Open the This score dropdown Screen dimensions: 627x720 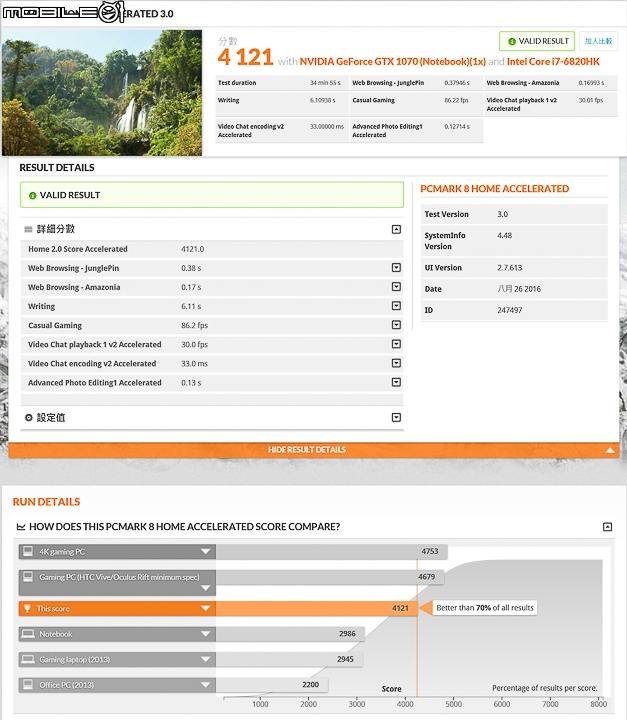205,608
